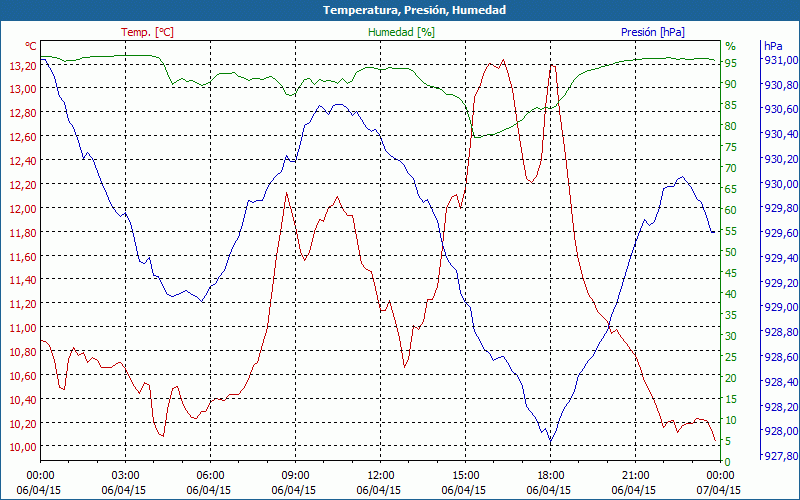The height and width of the screenshot is (500, 800).
Task: Click the 50 humidity axis value
Action: click(731, 252)
